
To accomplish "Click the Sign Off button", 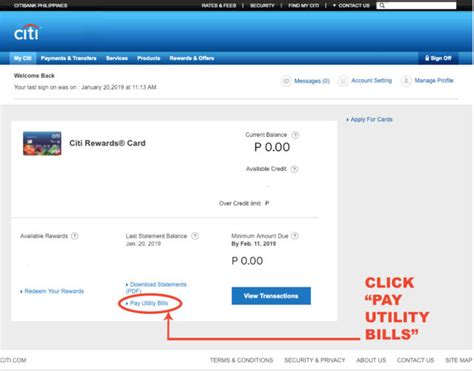I will coord(438,58).
